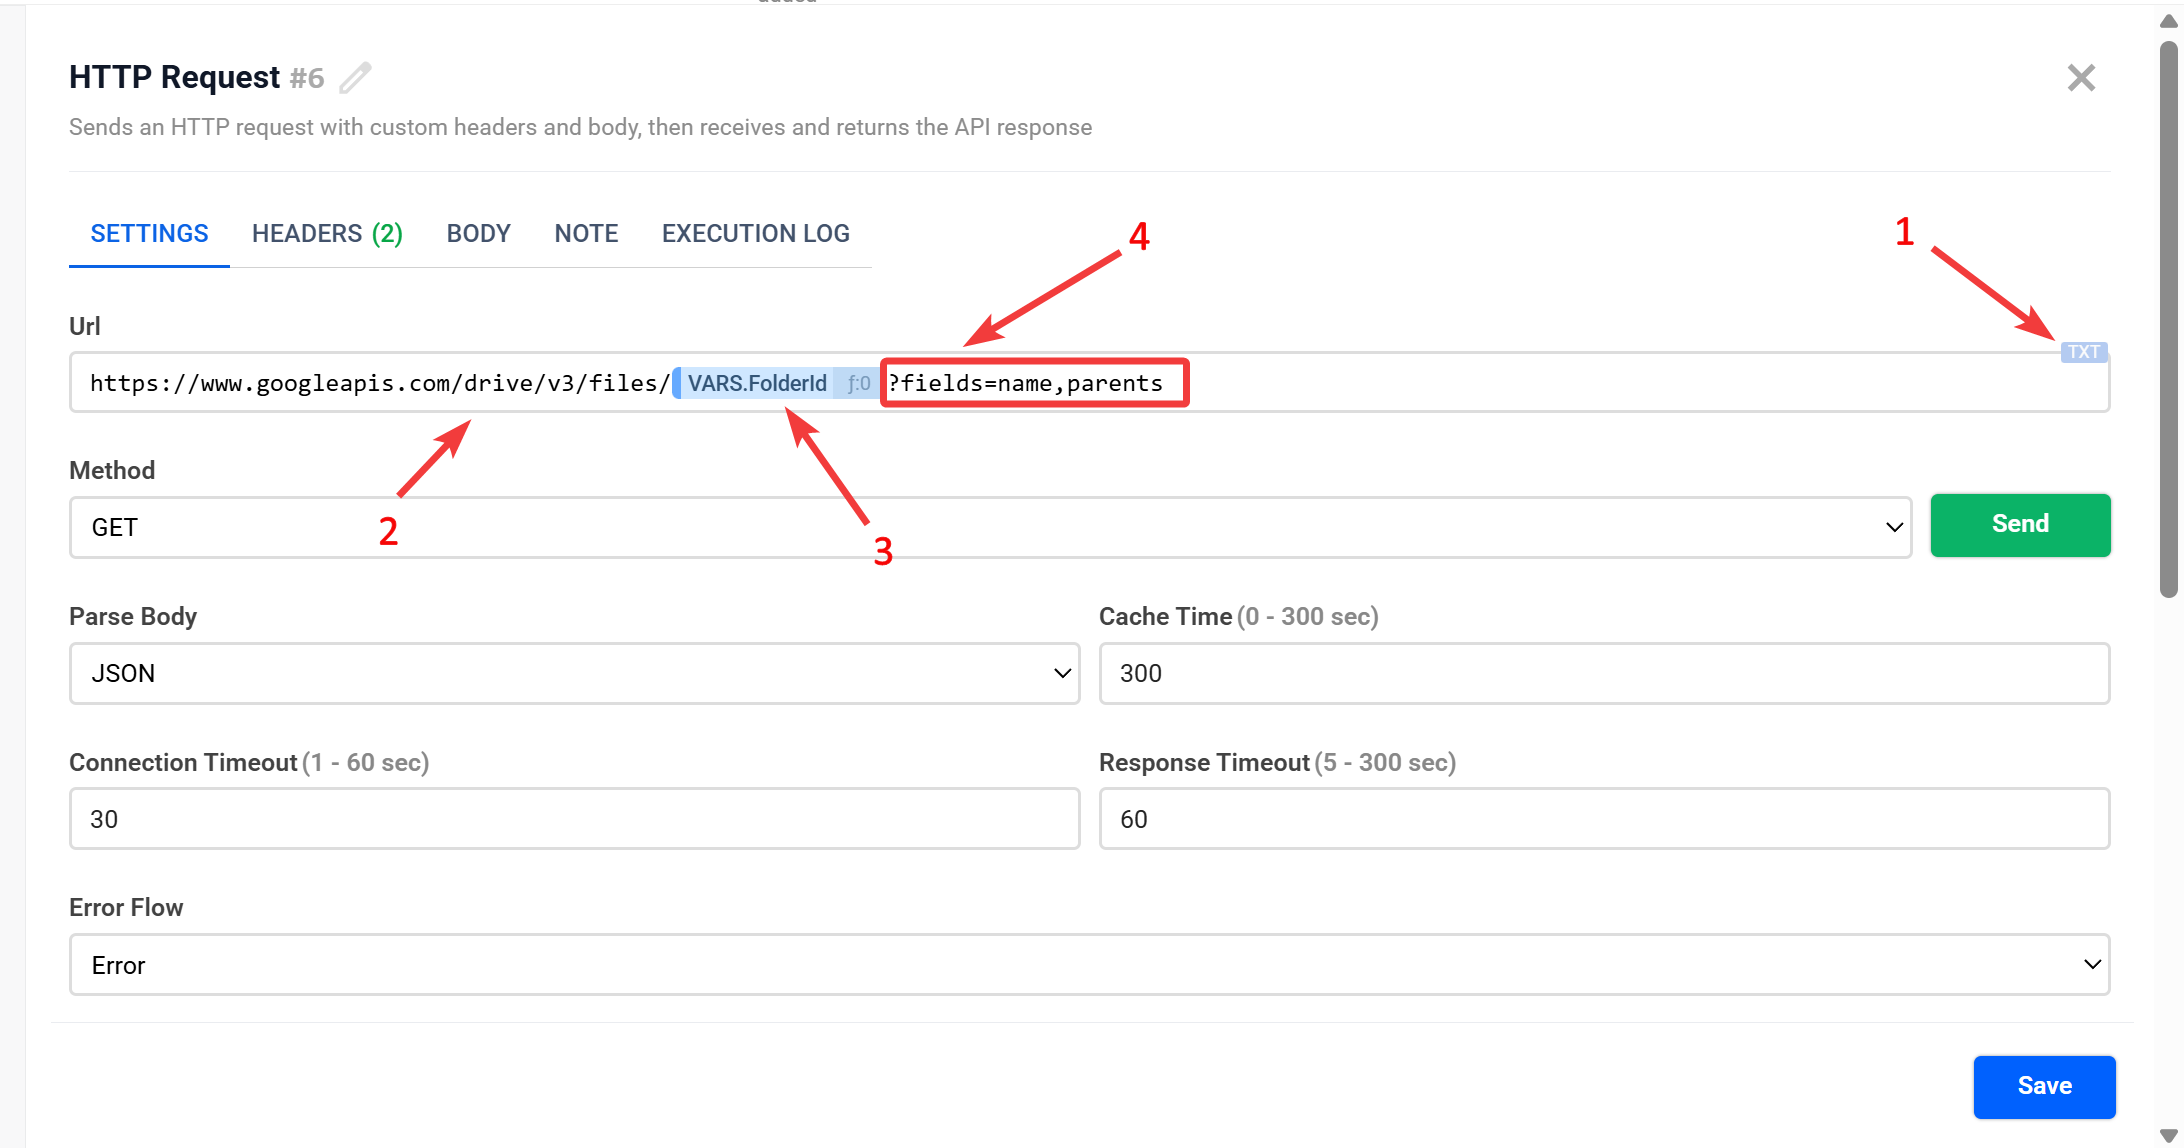Focus the Connection Timeout input
This screenshot has height=1148, width=2184.
(574, 819)
